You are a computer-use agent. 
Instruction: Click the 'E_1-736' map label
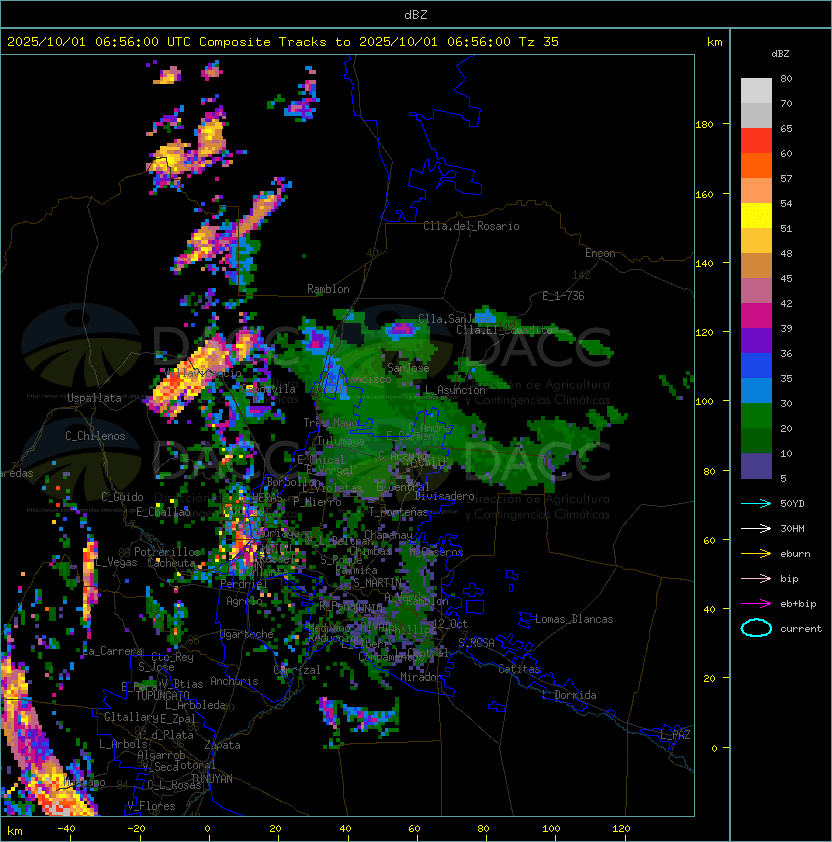(x=563, y=296)
